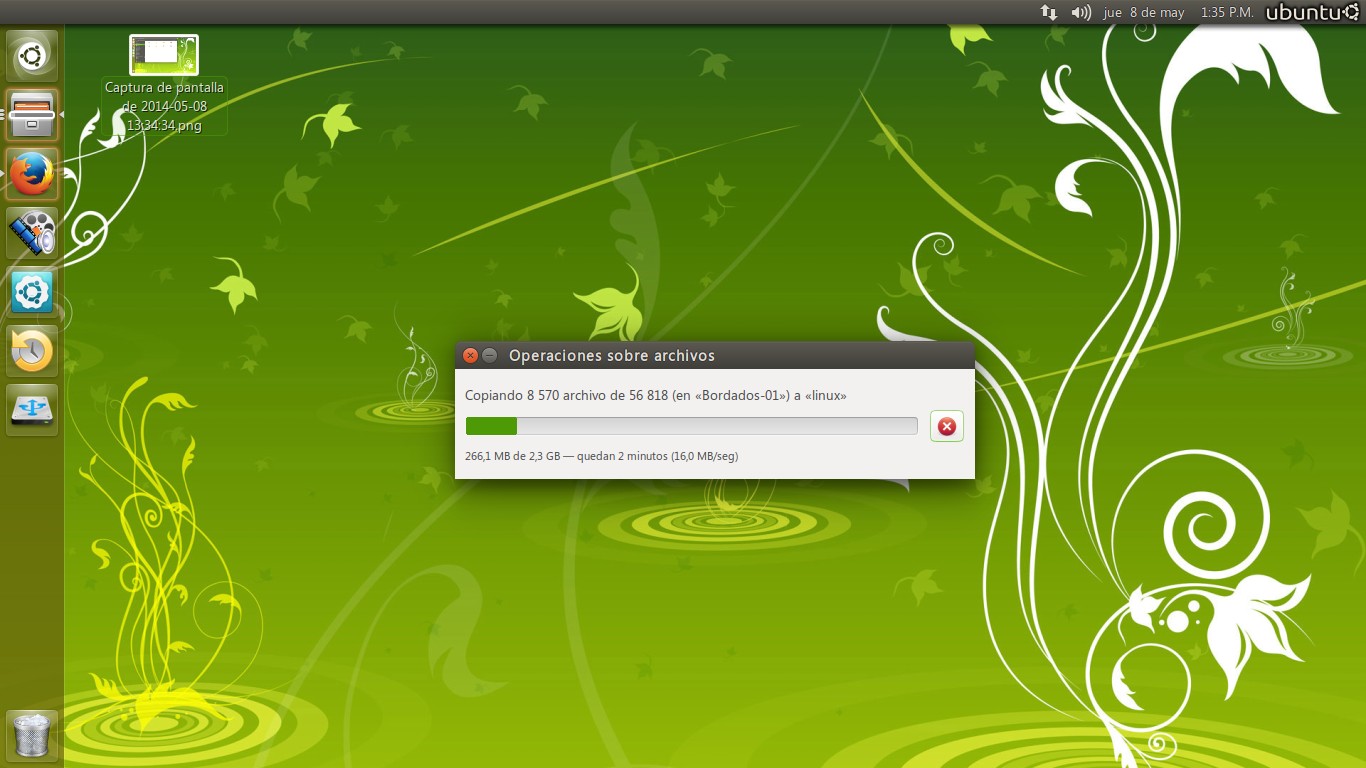Open the Trash in the launcher
Viewport: 1366px width, 768px height.
tap(32, 735)
